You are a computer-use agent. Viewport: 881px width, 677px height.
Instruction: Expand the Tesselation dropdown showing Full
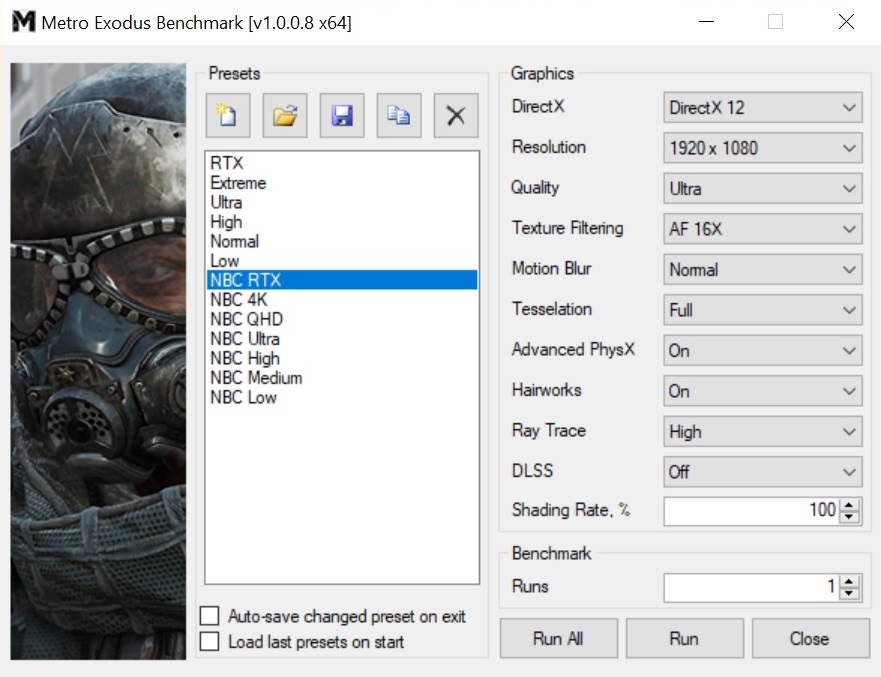click(x=762, y=310)
